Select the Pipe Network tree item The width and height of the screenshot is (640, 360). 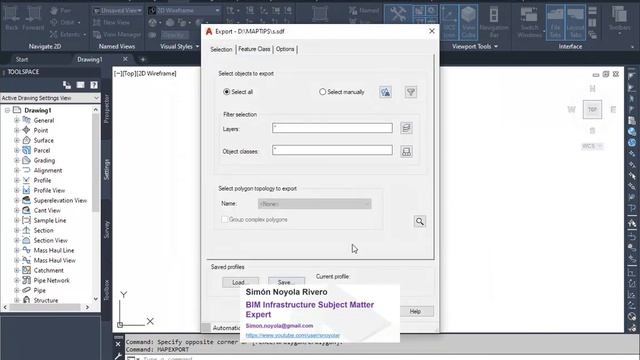(x=51, y=280)
